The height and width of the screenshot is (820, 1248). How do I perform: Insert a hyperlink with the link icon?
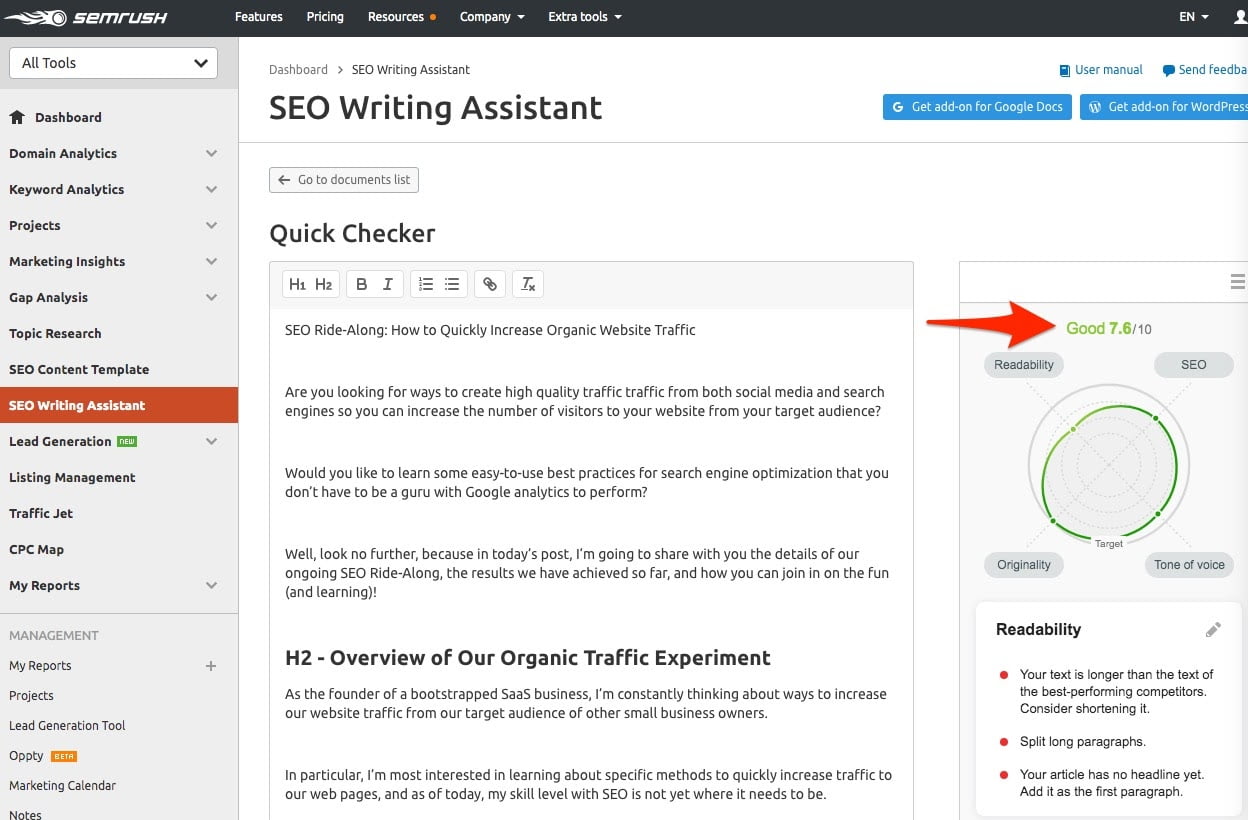(490, 284)
